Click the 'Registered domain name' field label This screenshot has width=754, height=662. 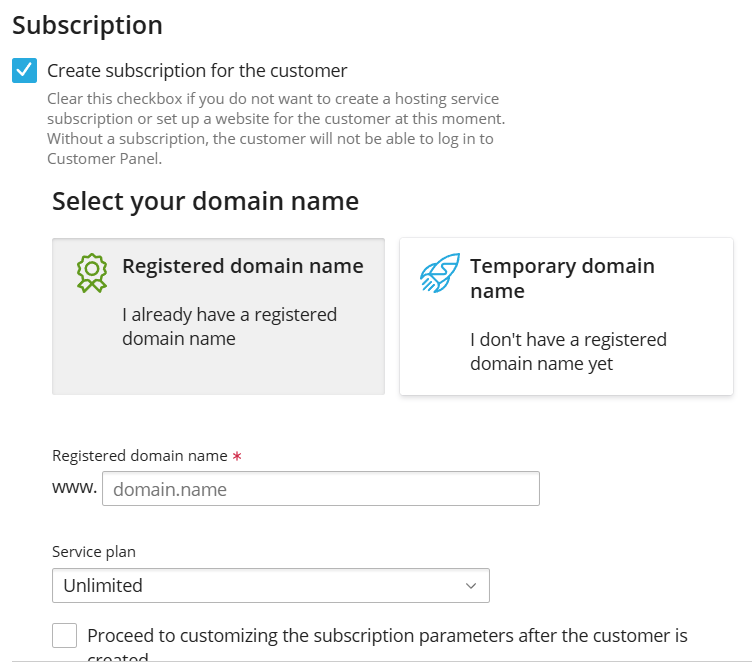139,456
